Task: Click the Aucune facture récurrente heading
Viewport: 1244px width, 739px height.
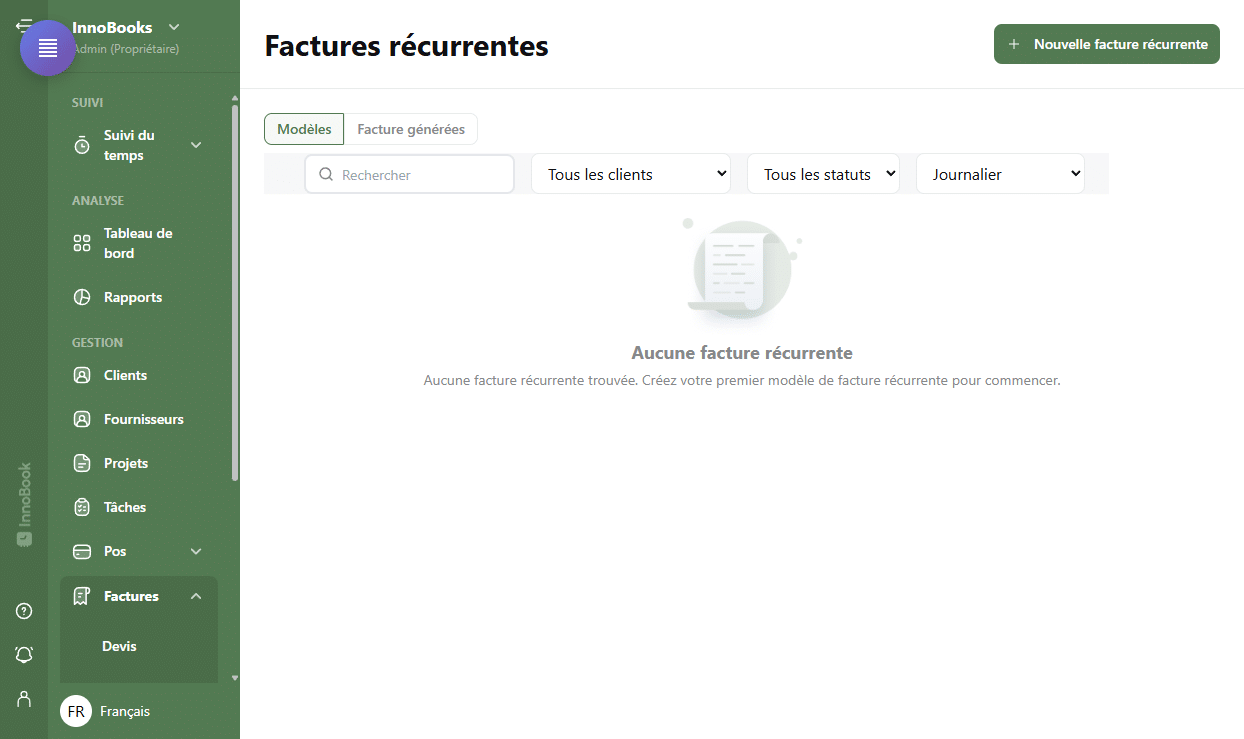Action: (x=742, y=353)
